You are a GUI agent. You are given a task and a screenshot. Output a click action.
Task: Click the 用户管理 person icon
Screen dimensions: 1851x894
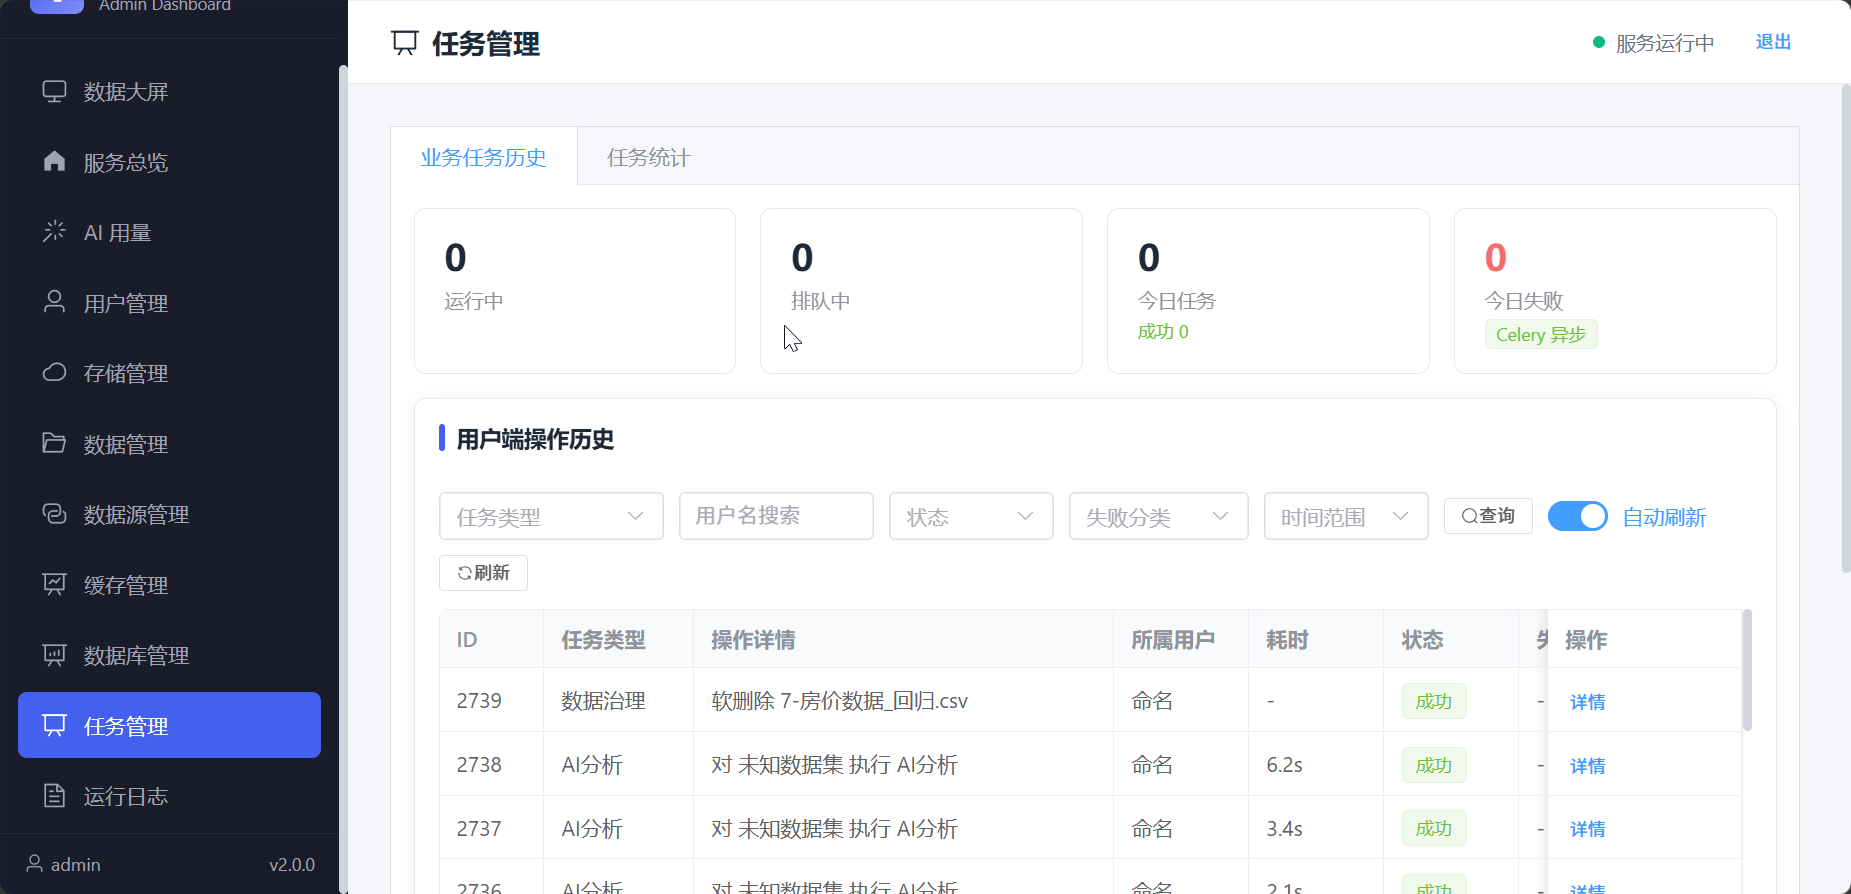(x=54, y=302)
